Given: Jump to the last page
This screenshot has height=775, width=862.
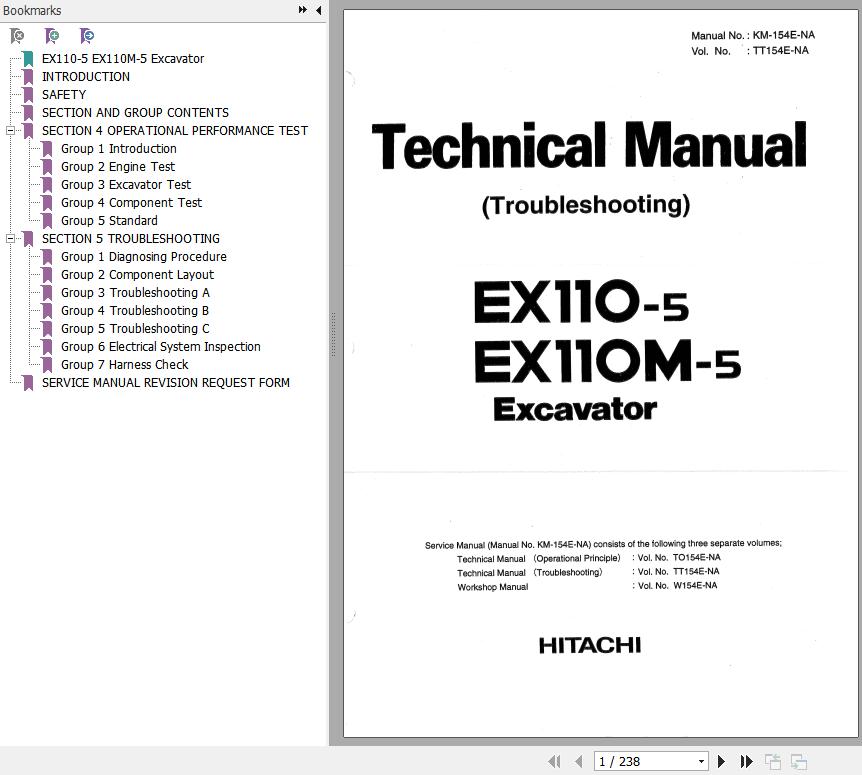Looking at the screenshot, I should 746,761.
